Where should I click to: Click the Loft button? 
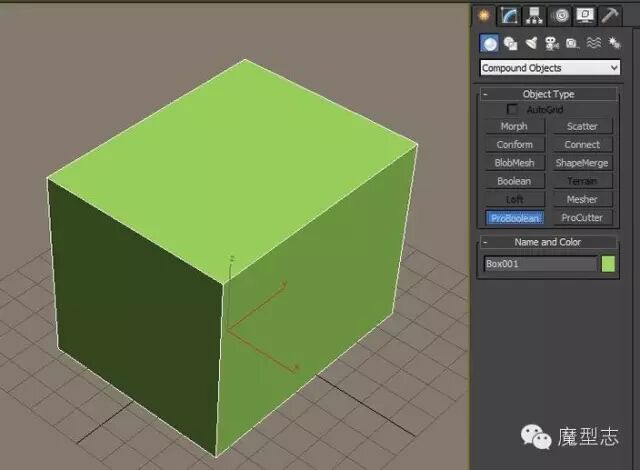pyautogui.click(x=514, y=200)
